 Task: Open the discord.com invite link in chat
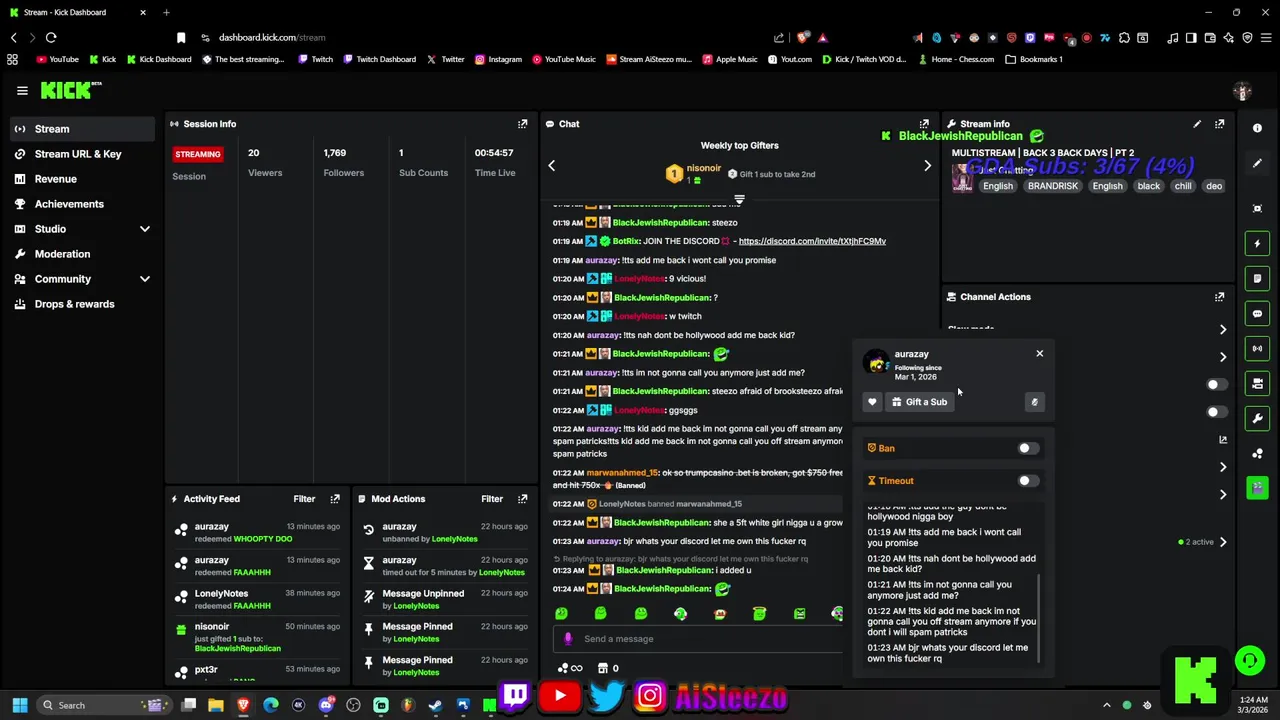point(812,241)
